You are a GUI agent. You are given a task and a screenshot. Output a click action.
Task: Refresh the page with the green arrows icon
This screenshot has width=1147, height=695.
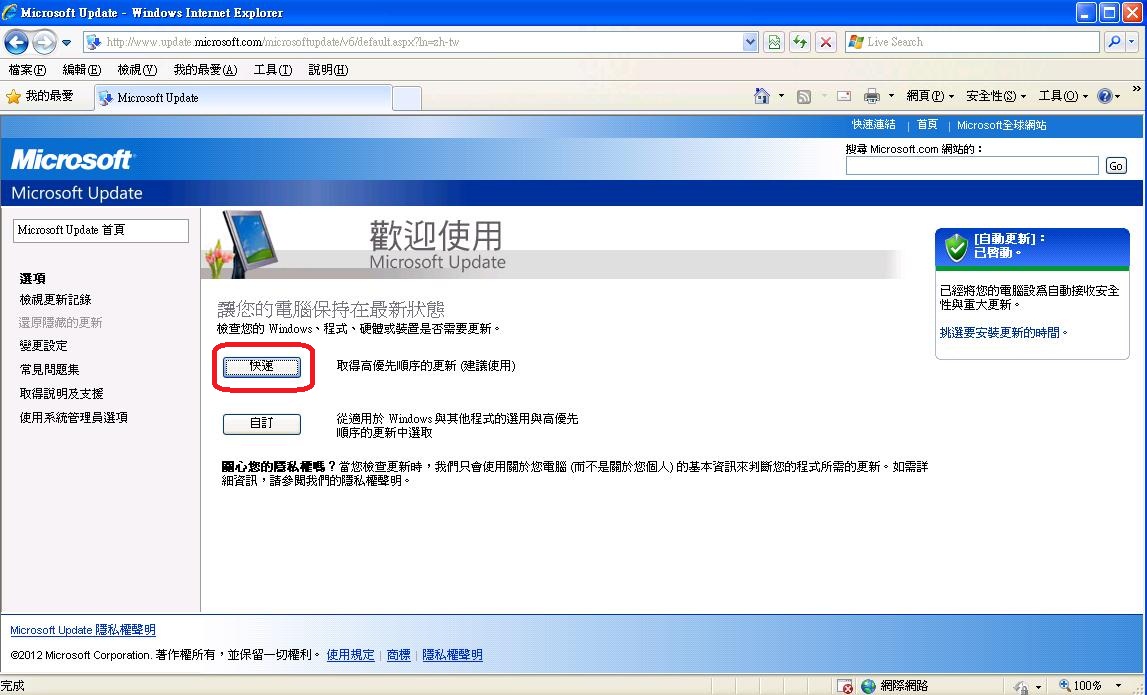[800, 42]
